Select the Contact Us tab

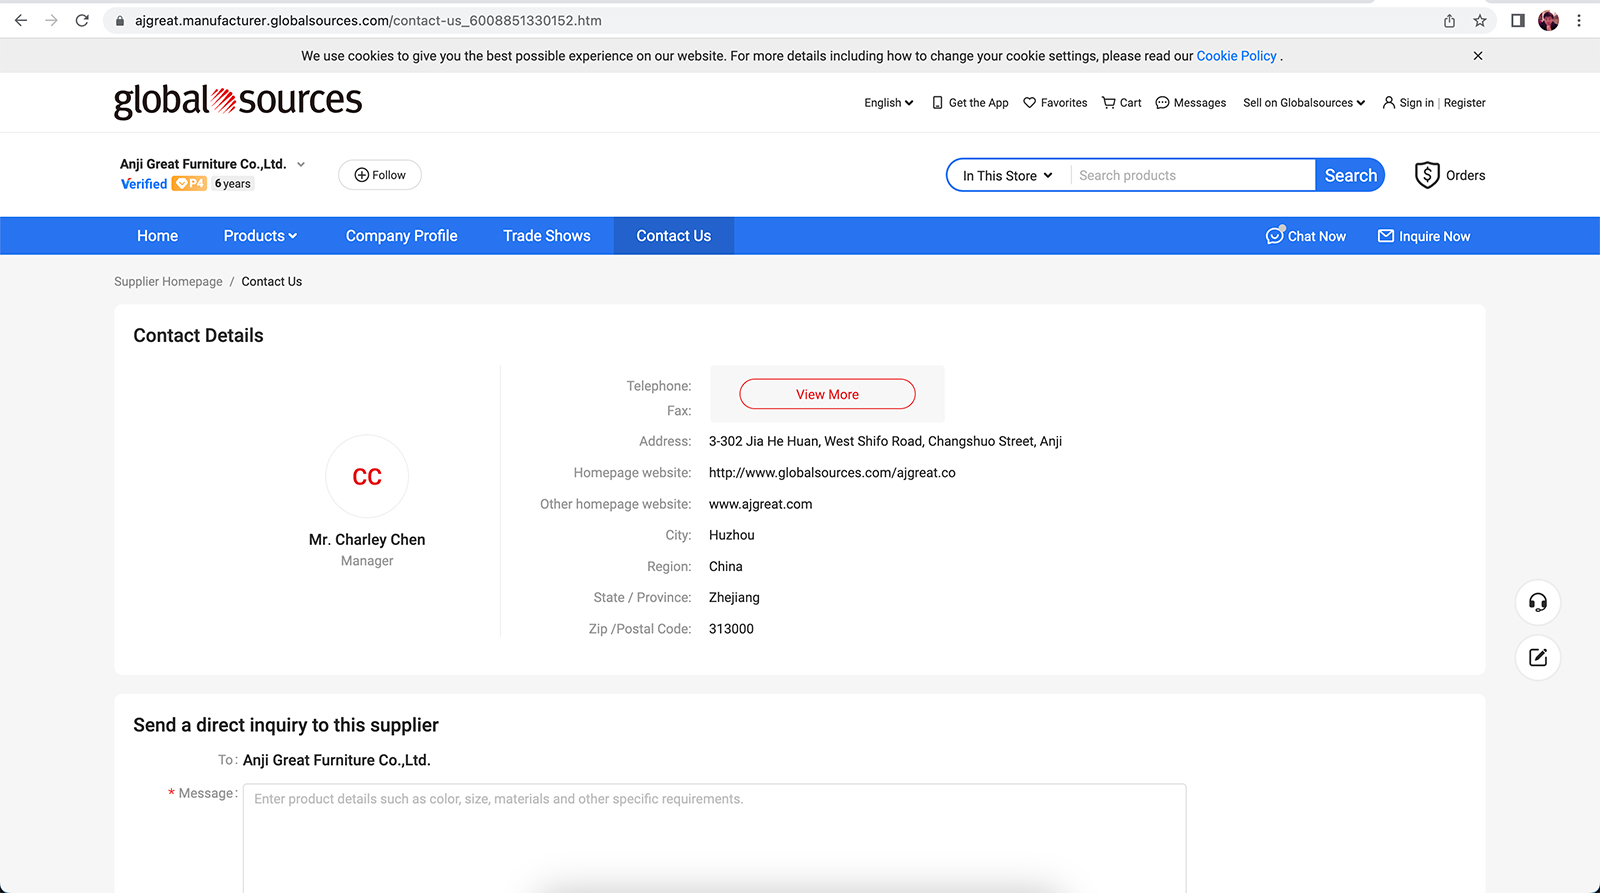point(674,236)
